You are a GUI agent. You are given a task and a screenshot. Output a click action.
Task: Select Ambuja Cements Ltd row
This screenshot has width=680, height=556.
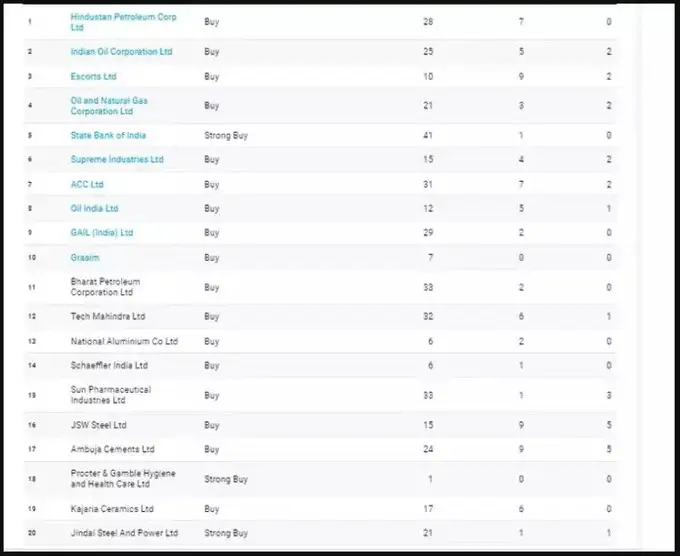[112, 449]
